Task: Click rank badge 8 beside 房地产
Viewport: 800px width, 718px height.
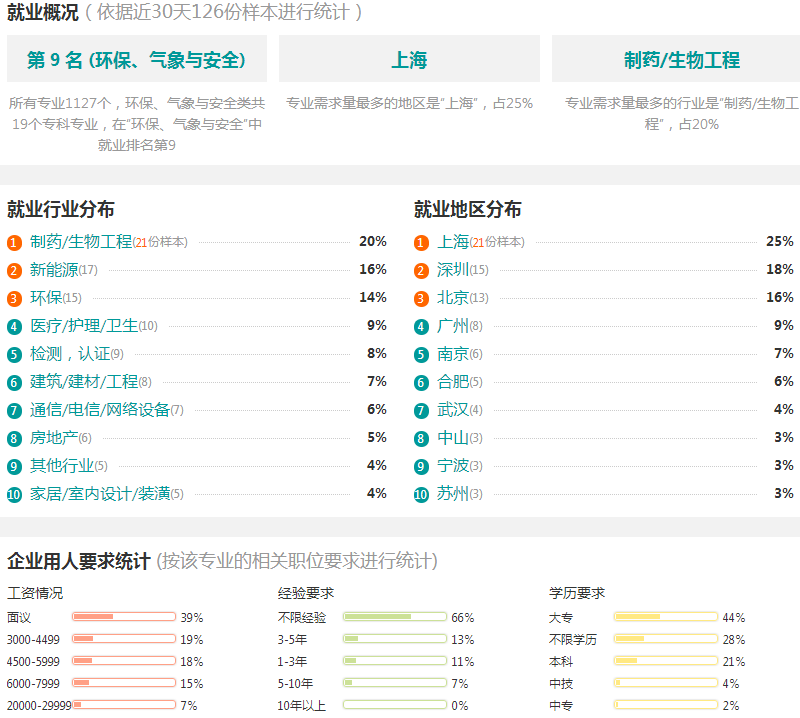Action: (x=14, y=439)
